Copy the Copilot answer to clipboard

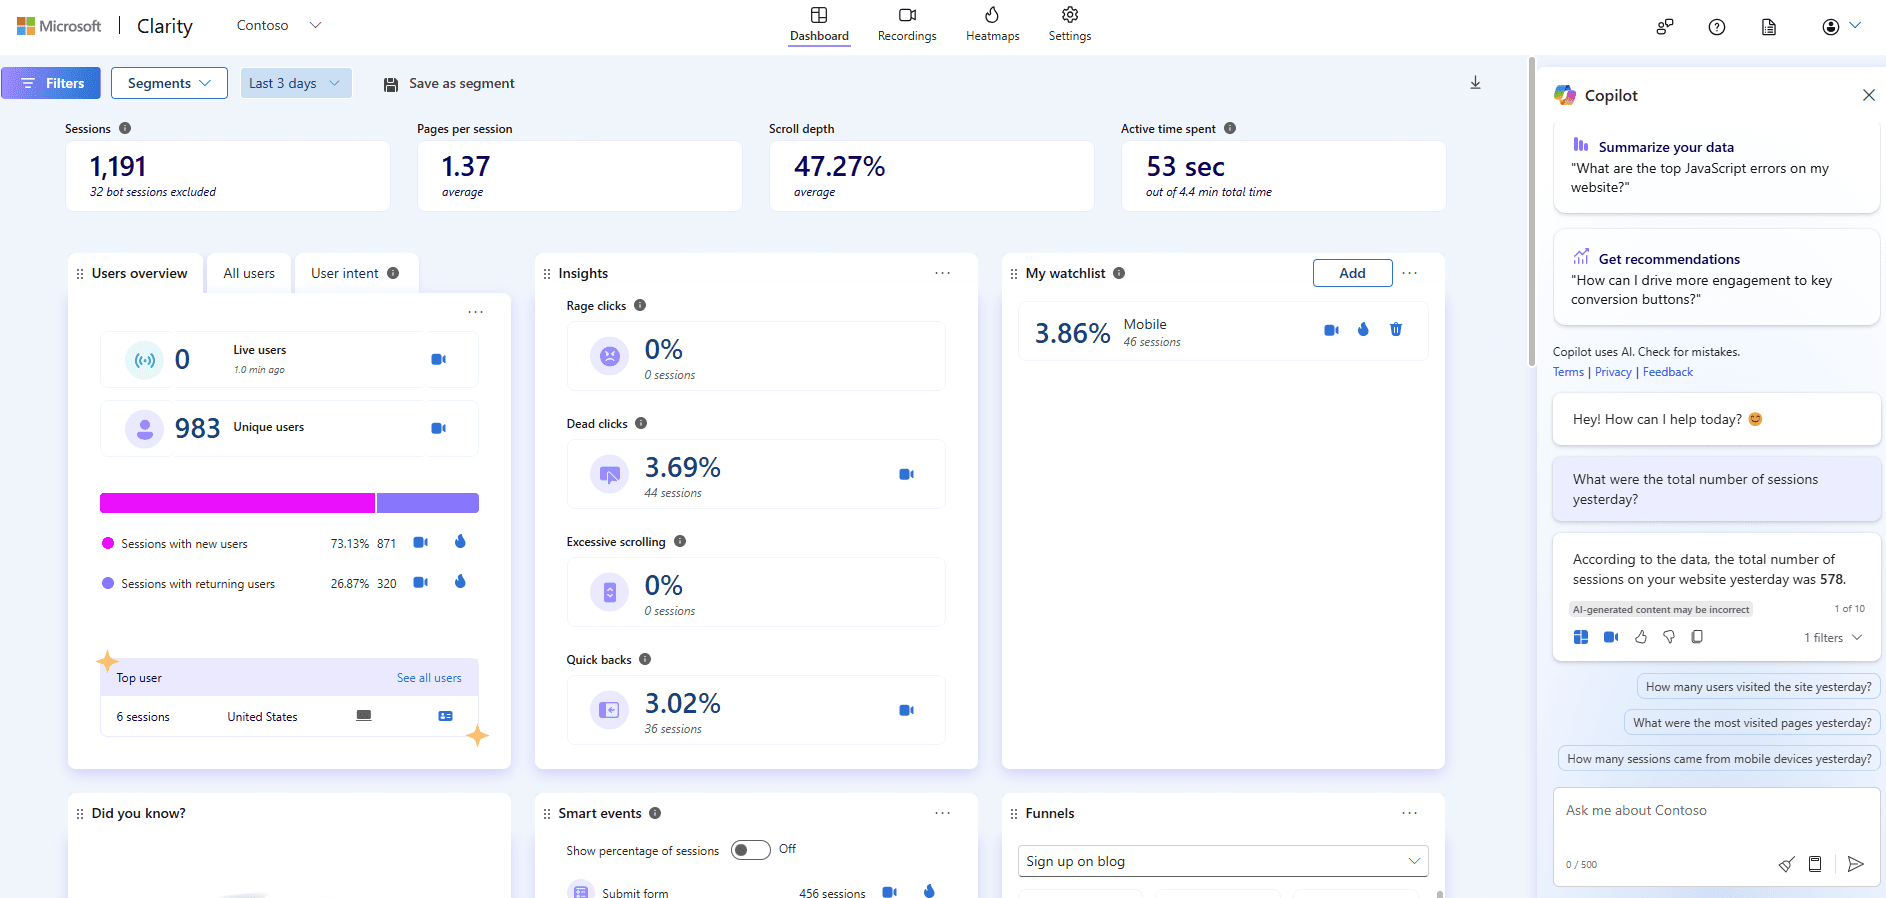coord(1697,637)
